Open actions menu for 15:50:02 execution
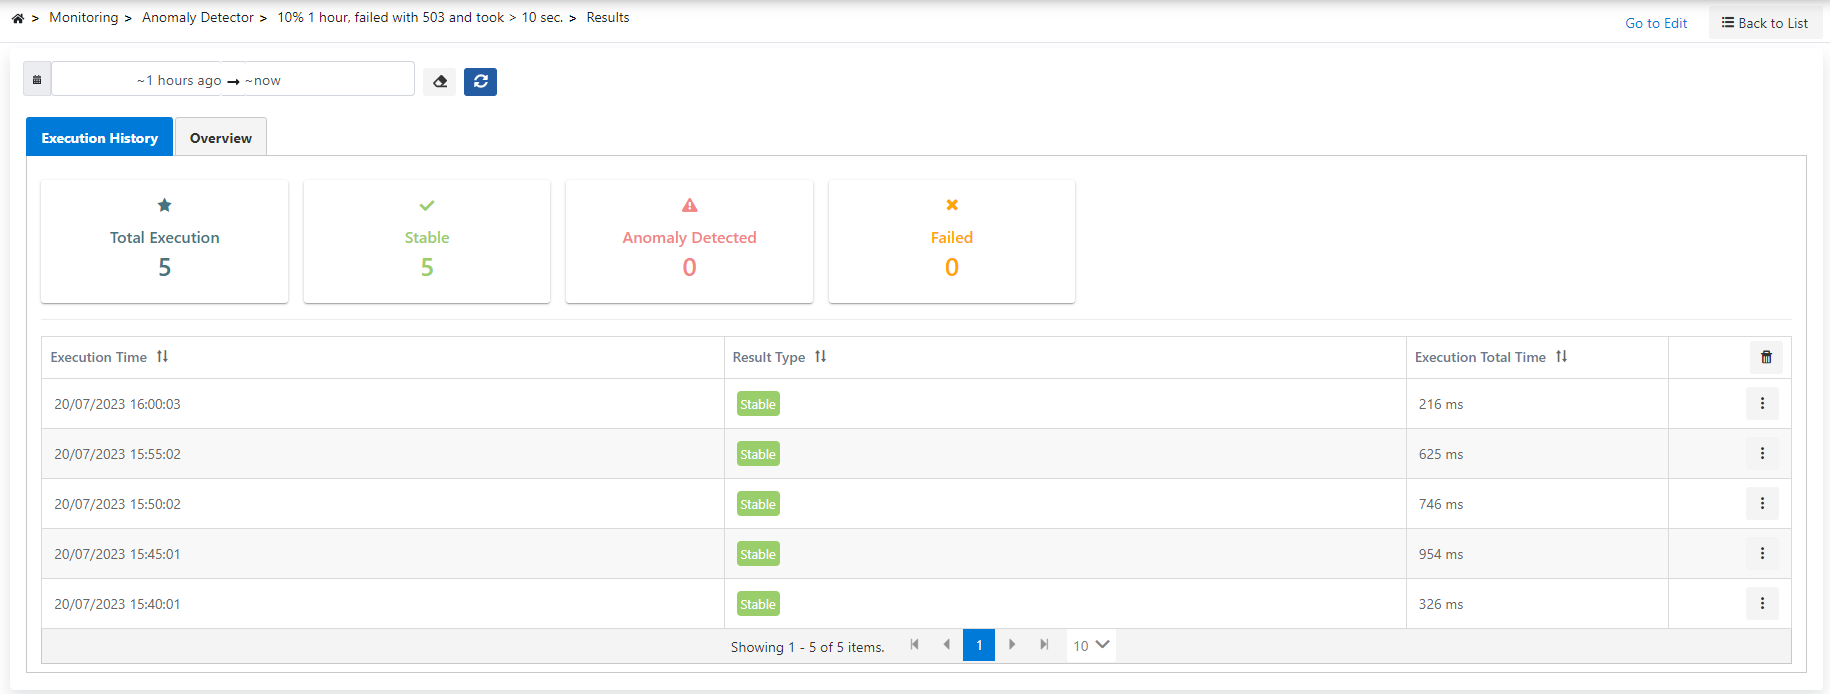Image resolution: width=1830 pixels, height=694 pixels. [1762, 504]
